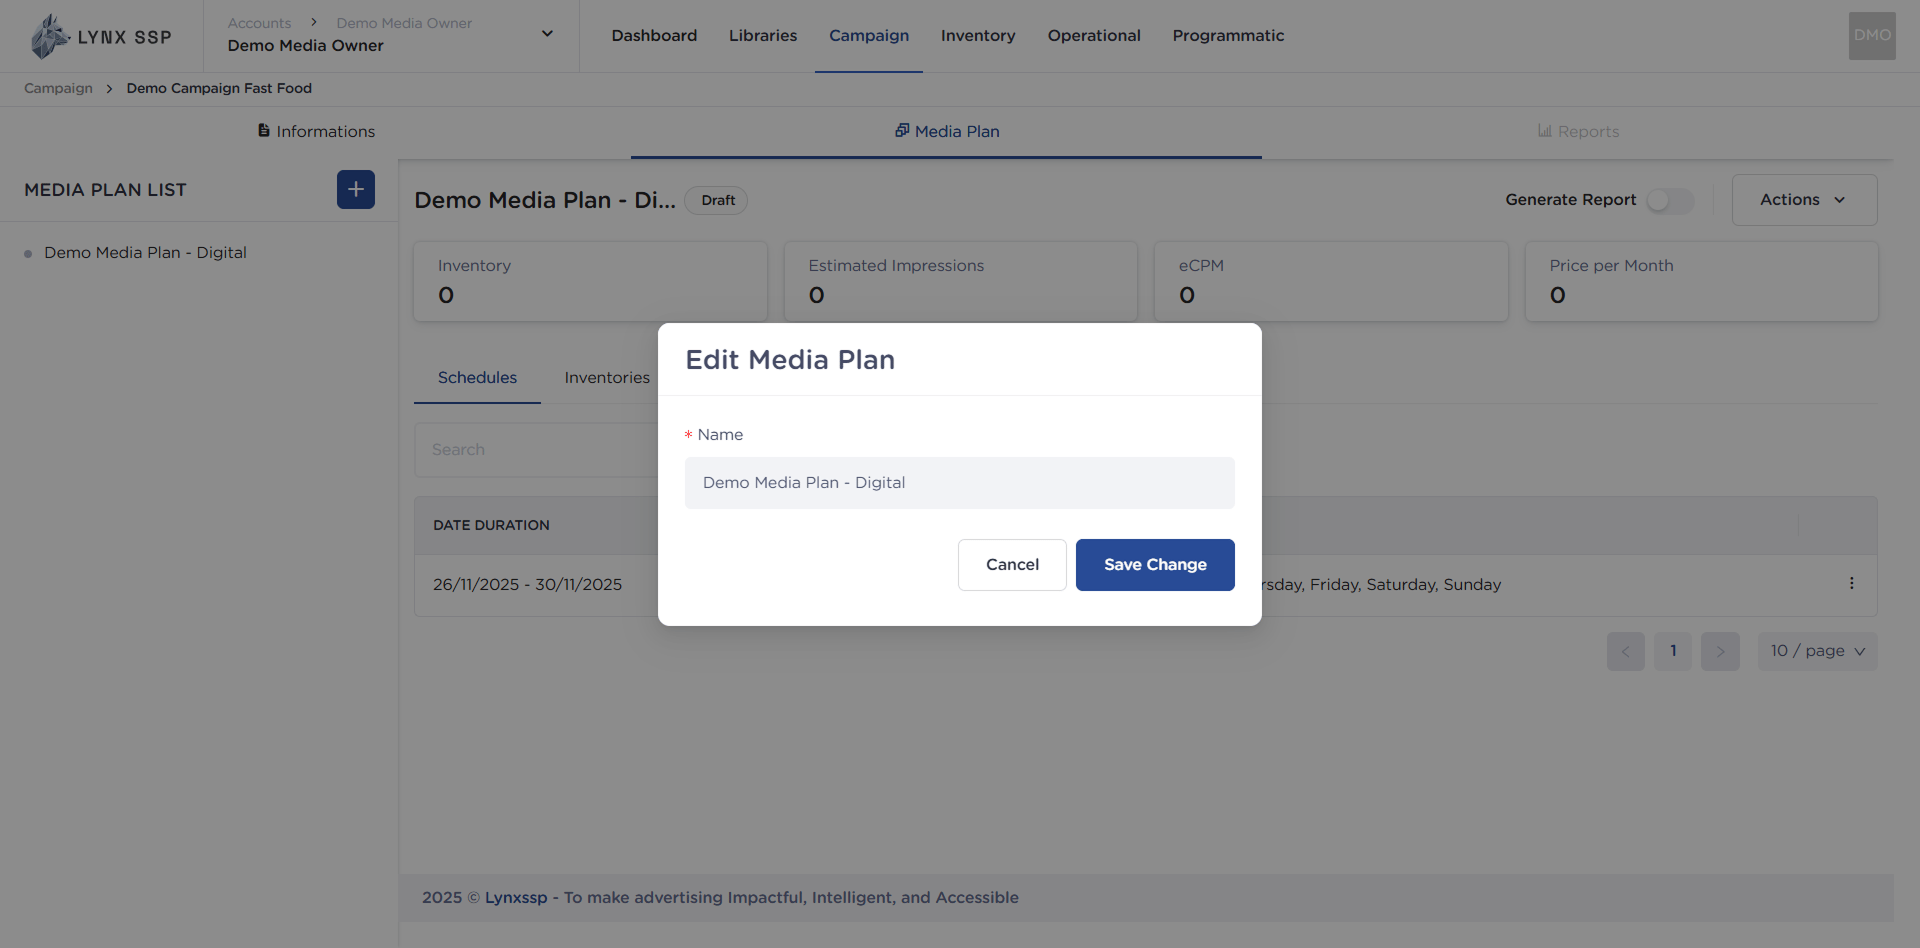The height and width of the screenshot is (948, 1920).
Task: Go to the next page arrow
Action: [x=1720, y=651]
